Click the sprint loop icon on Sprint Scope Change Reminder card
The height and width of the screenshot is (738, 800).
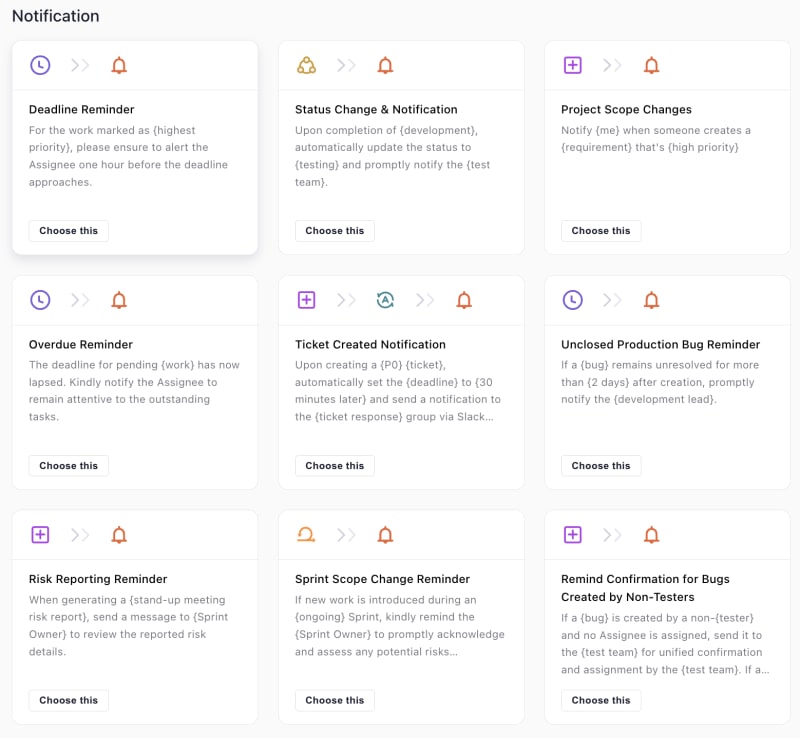[306, 534]
